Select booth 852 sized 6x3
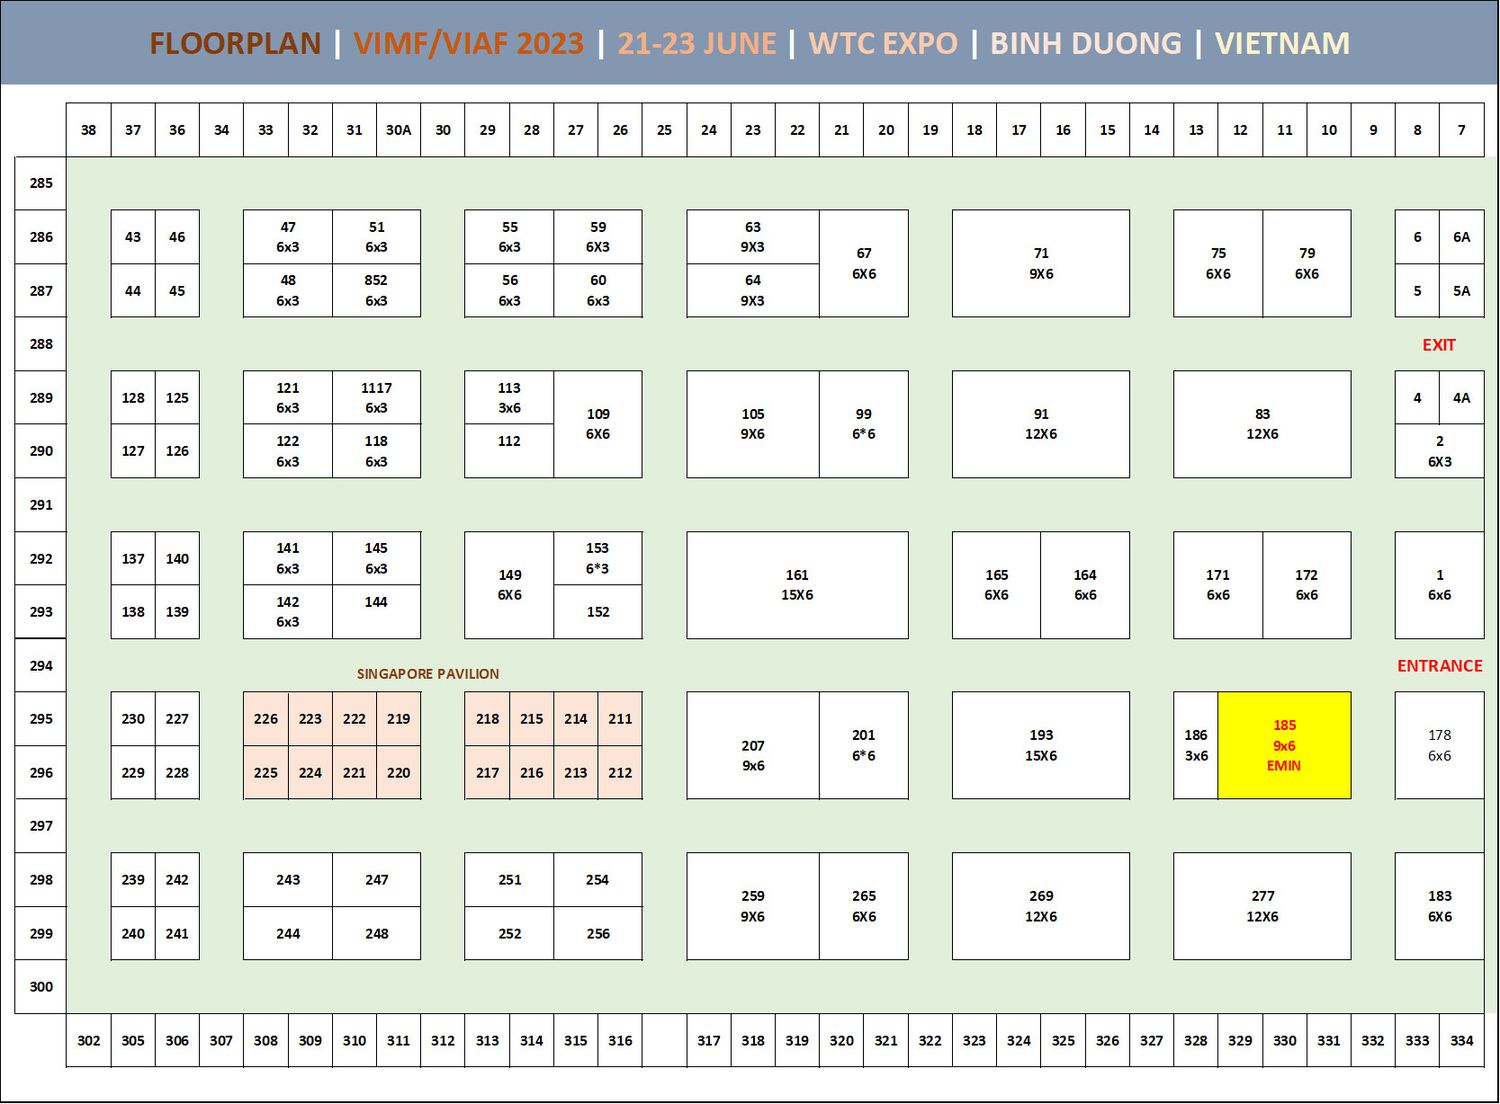Screen dimensions: 1500x1104 point(376,290)
